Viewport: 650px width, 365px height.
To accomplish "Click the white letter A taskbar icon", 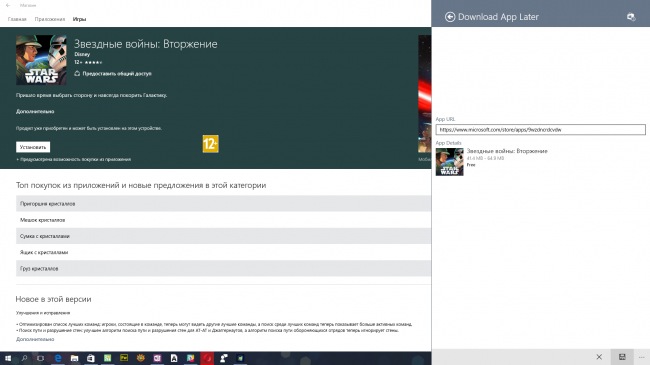I will [x=174, y=358].
